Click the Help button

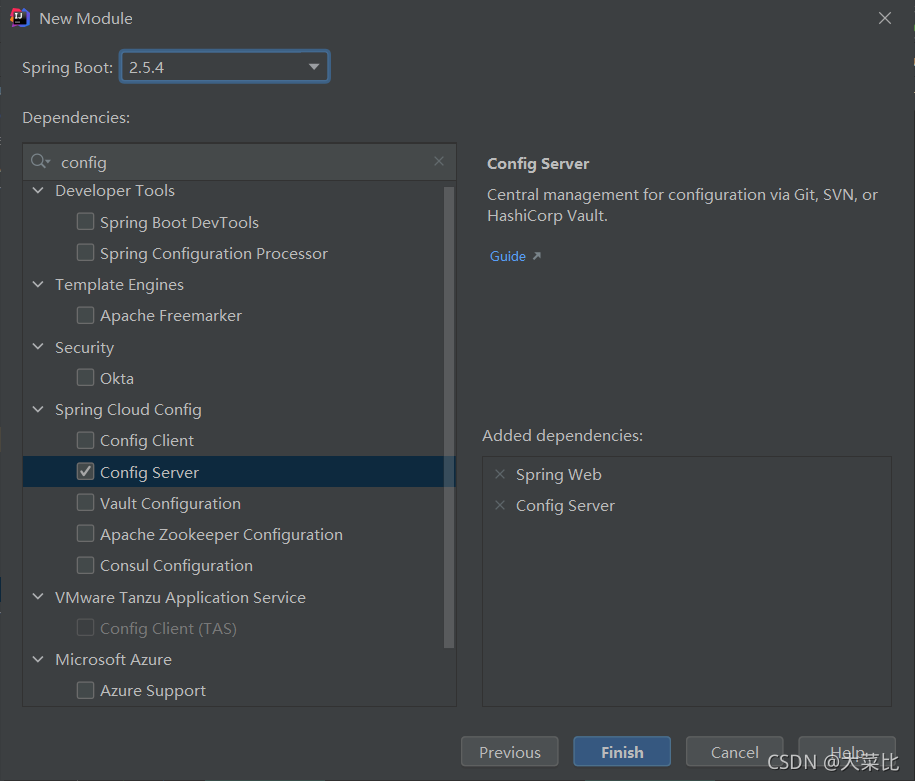click(x=847, y=752)
